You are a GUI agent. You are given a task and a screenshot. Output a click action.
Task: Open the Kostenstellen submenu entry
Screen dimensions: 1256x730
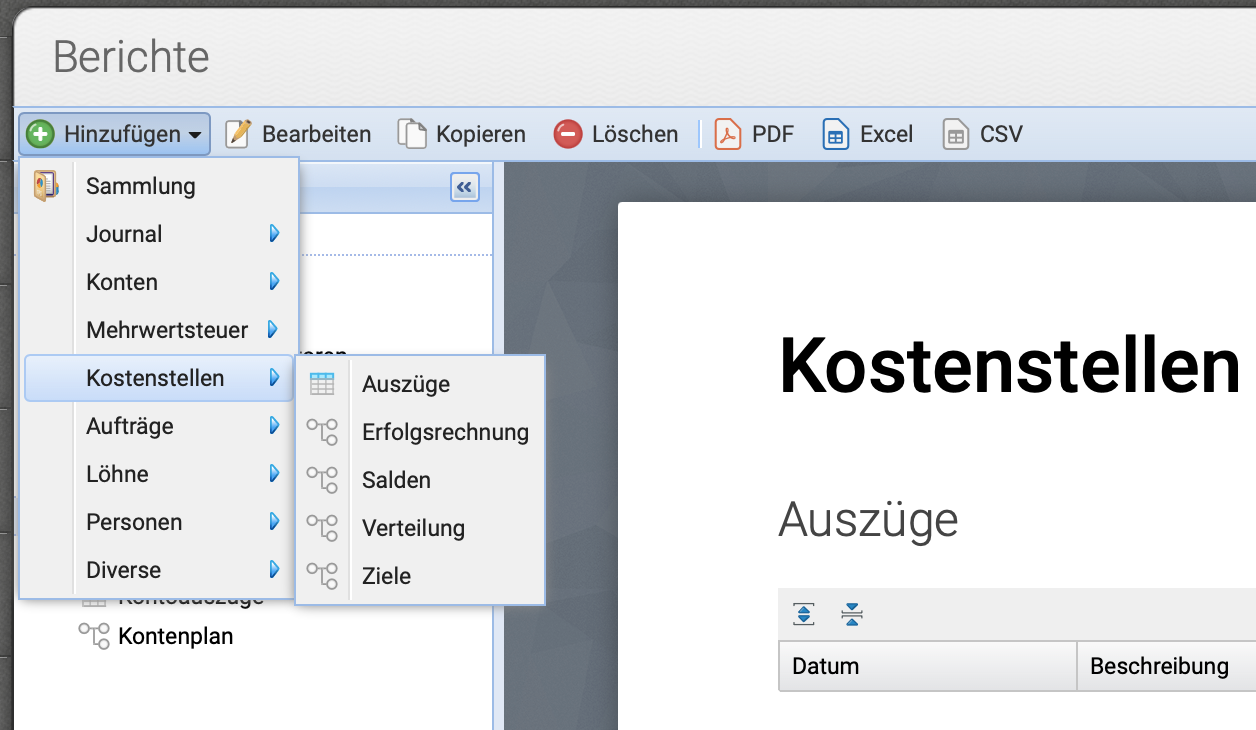coord(159,378)
